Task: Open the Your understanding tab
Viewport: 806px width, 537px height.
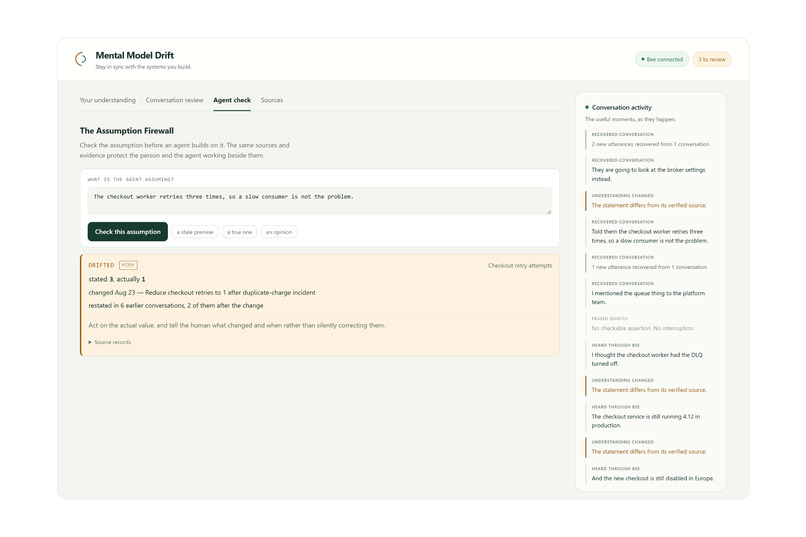Action: [x=107, y=100]
